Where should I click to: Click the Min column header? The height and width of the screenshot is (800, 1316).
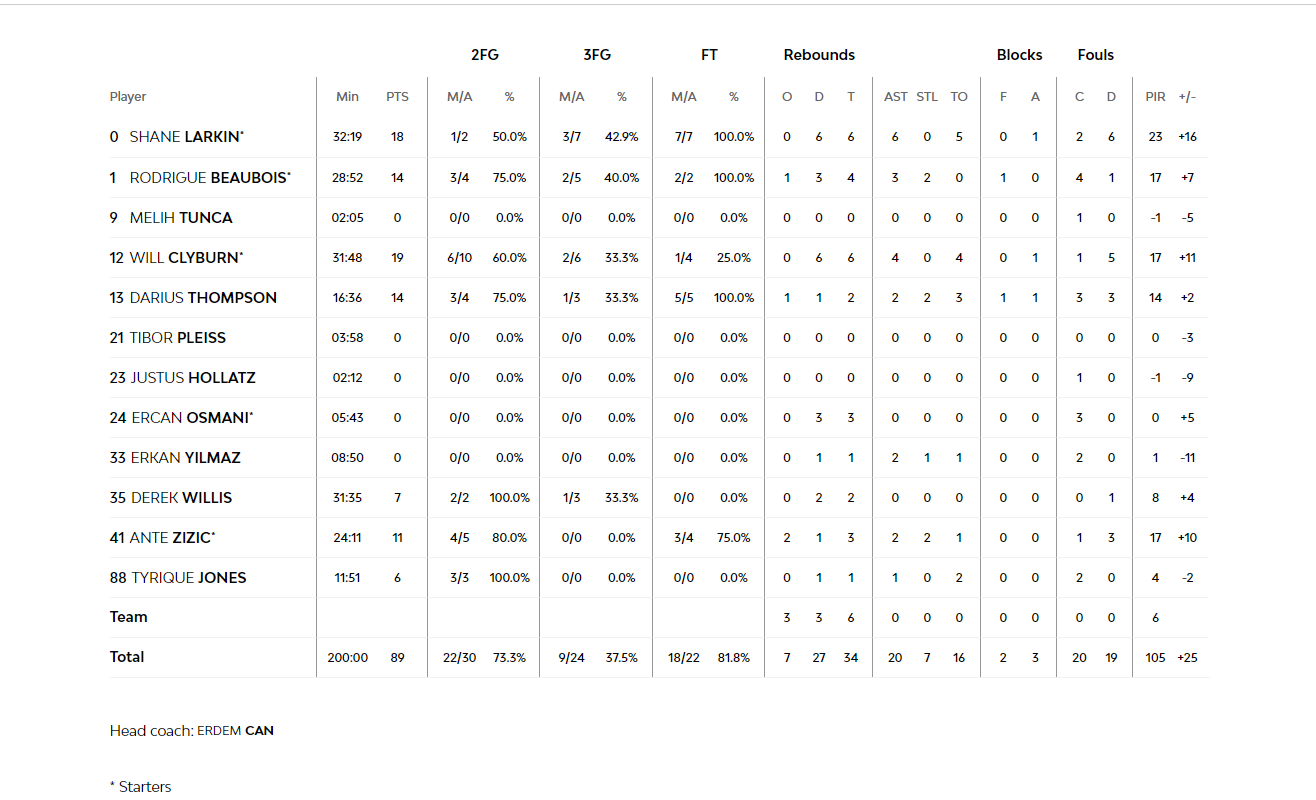coord(347,97)
